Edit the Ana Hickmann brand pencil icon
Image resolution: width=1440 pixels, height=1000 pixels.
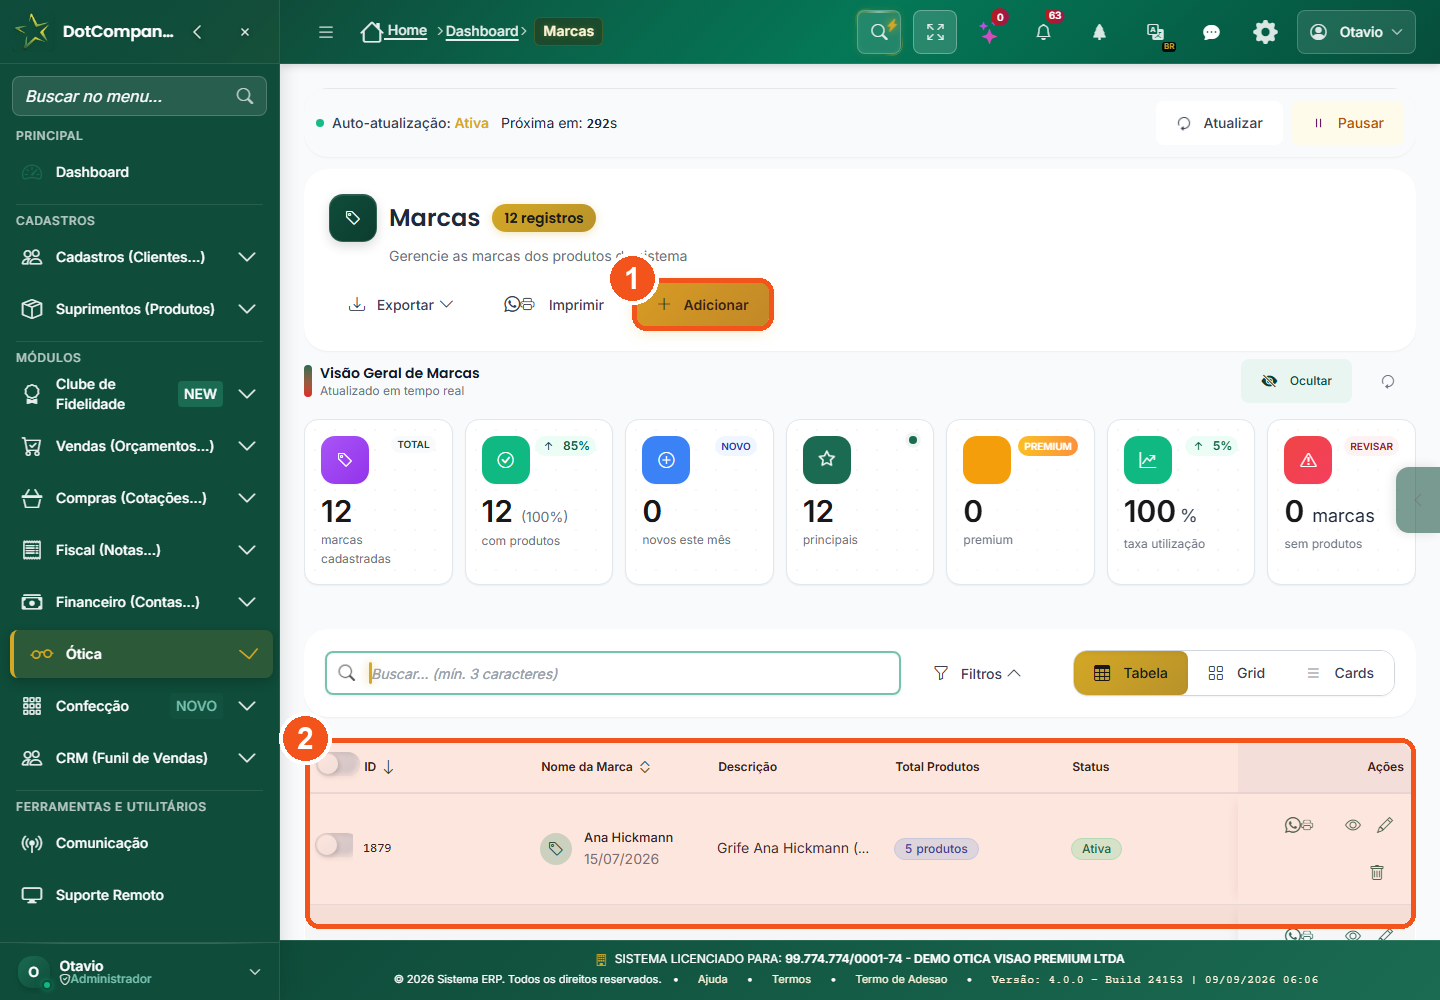coord(1385,825)
